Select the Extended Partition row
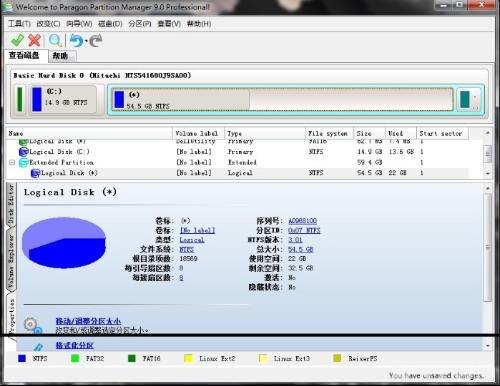 (238, 162)
